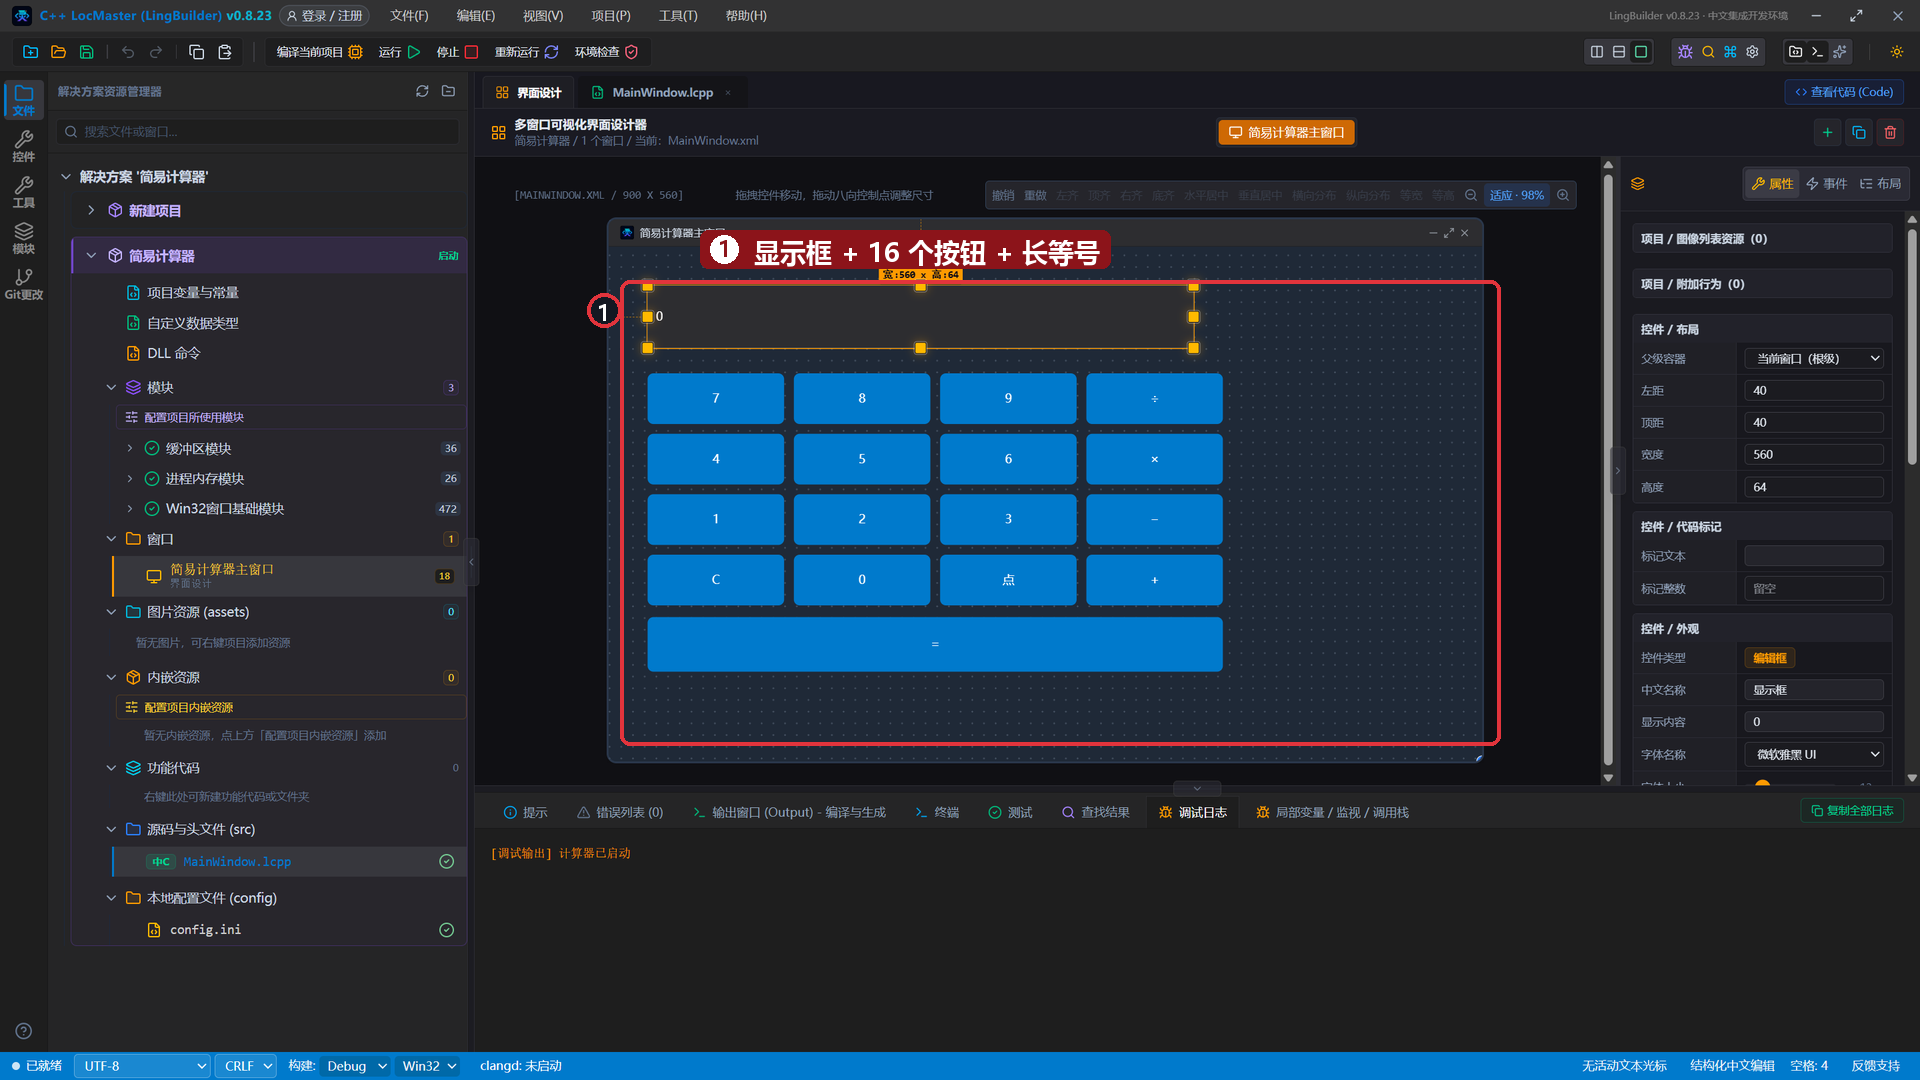
Task: Switch to the MainWindow.lcpp tab
Action: (662, 92)
